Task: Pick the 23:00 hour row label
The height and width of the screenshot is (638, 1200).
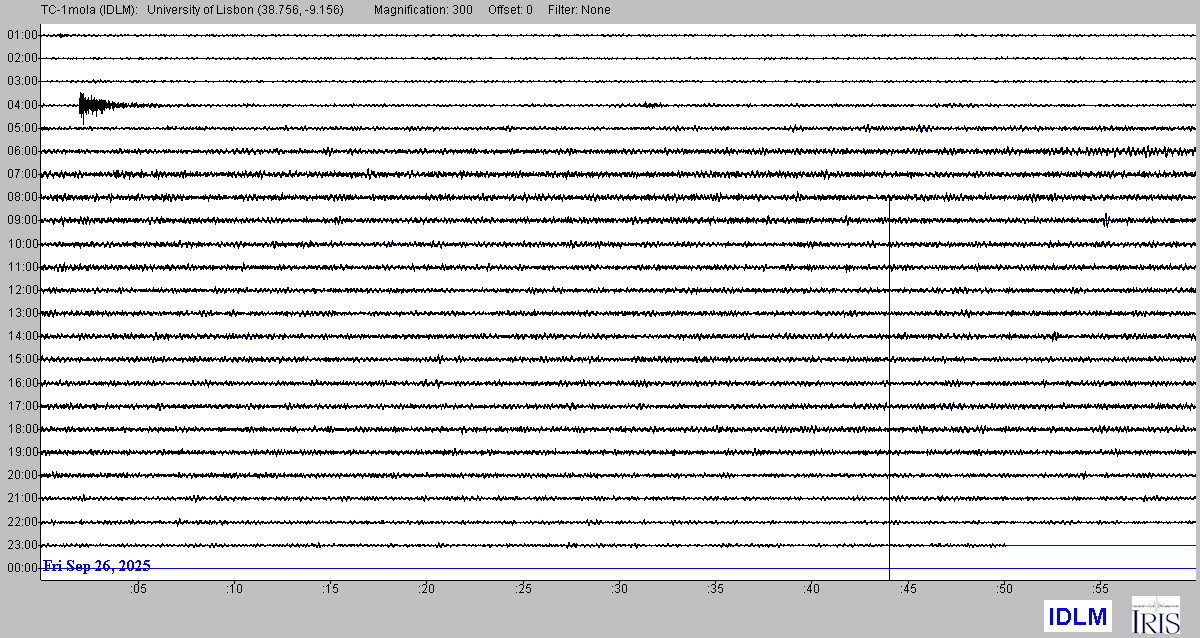Action: (22, 545)
